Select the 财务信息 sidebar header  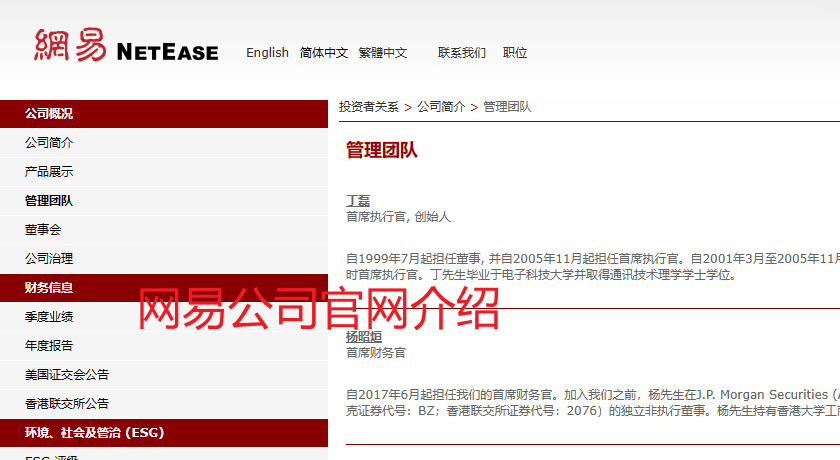click(164, 288)
